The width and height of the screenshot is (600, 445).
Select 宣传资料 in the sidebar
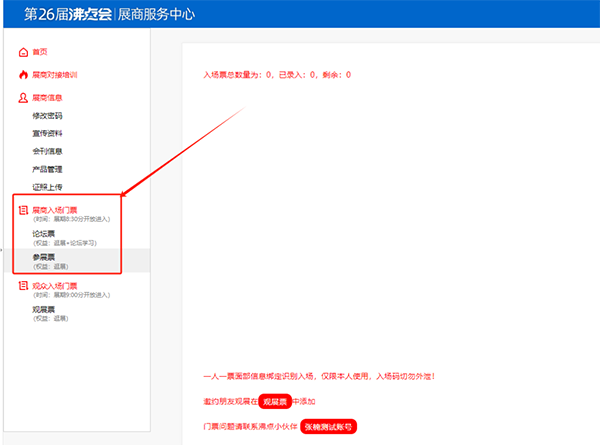(47, 134)
